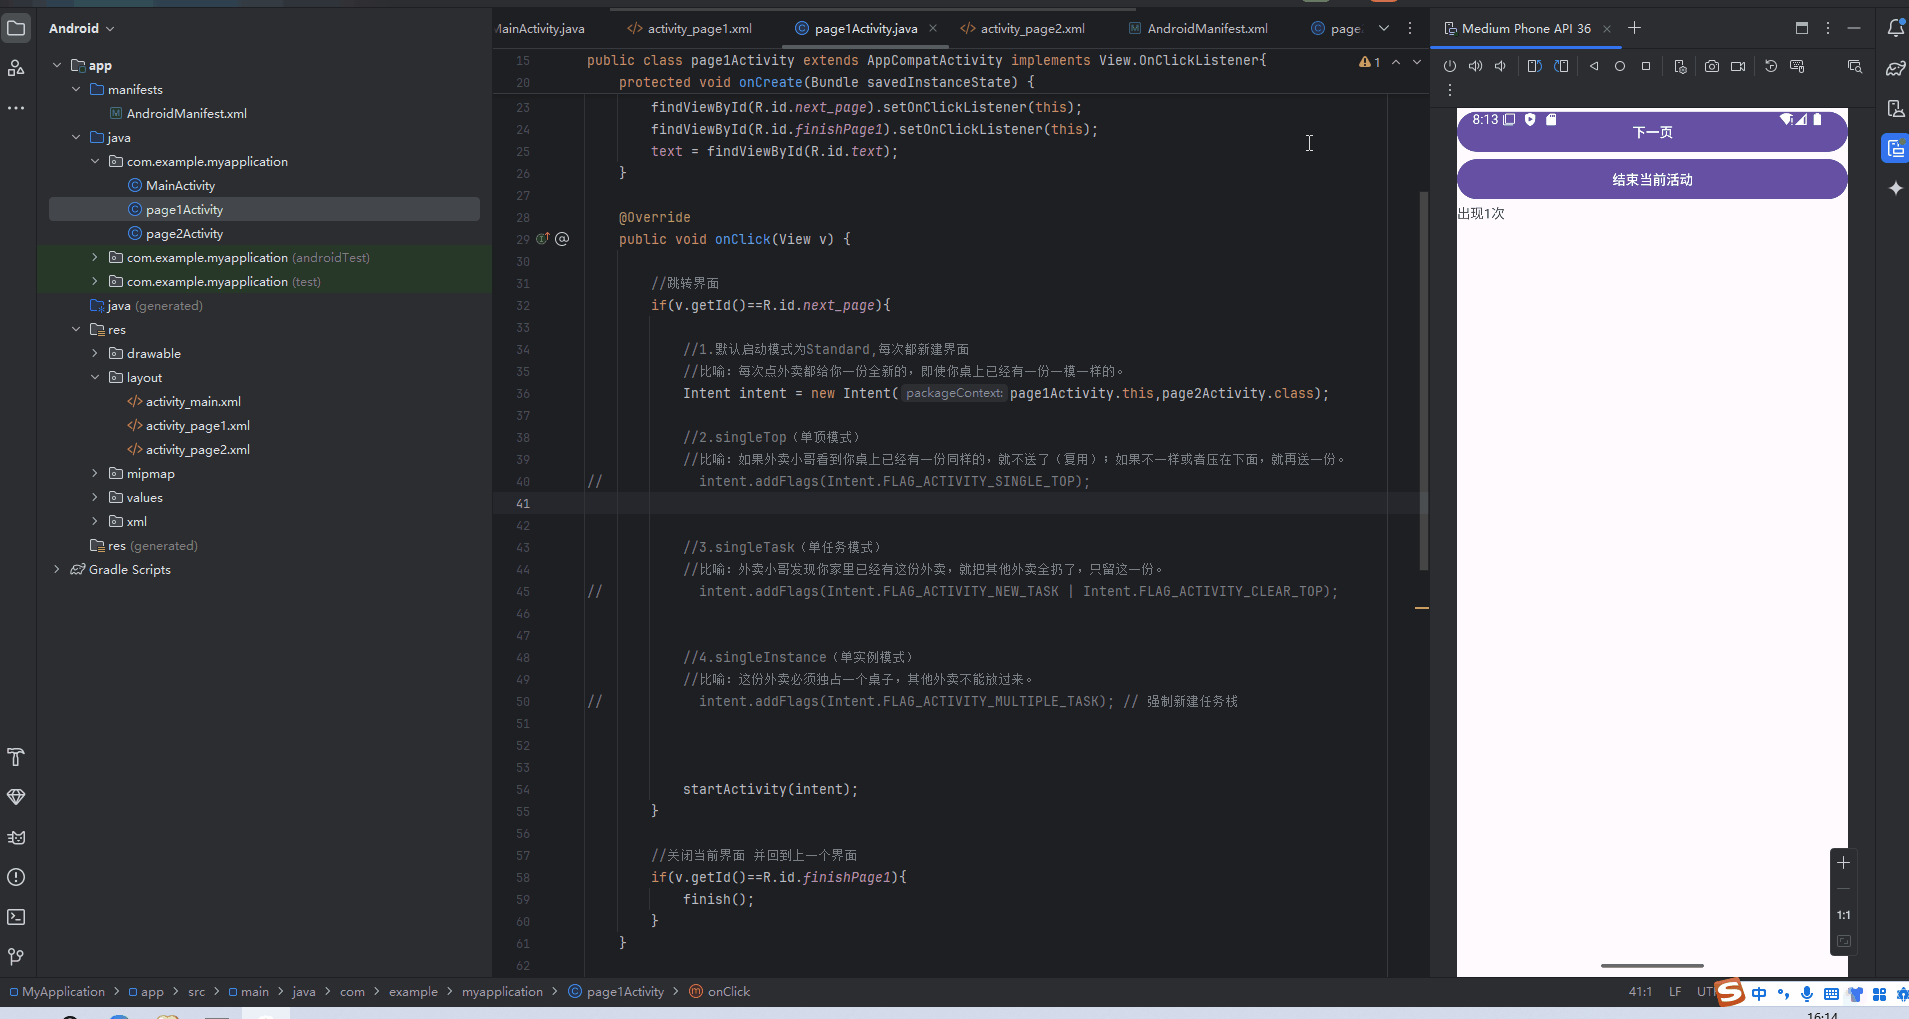Open Running Devices window options menu
Viewport: 1909px width, 1019px height.
coord(1827,28)
